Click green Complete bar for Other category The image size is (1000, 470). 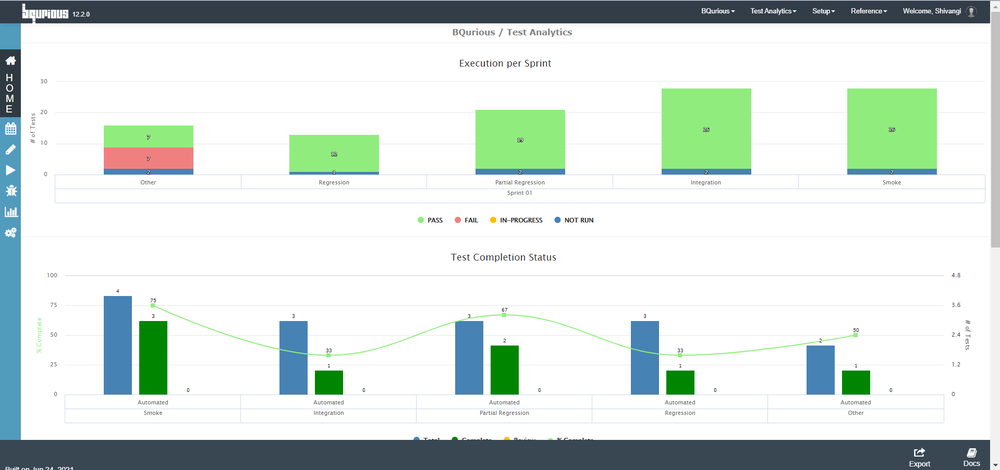856,383
